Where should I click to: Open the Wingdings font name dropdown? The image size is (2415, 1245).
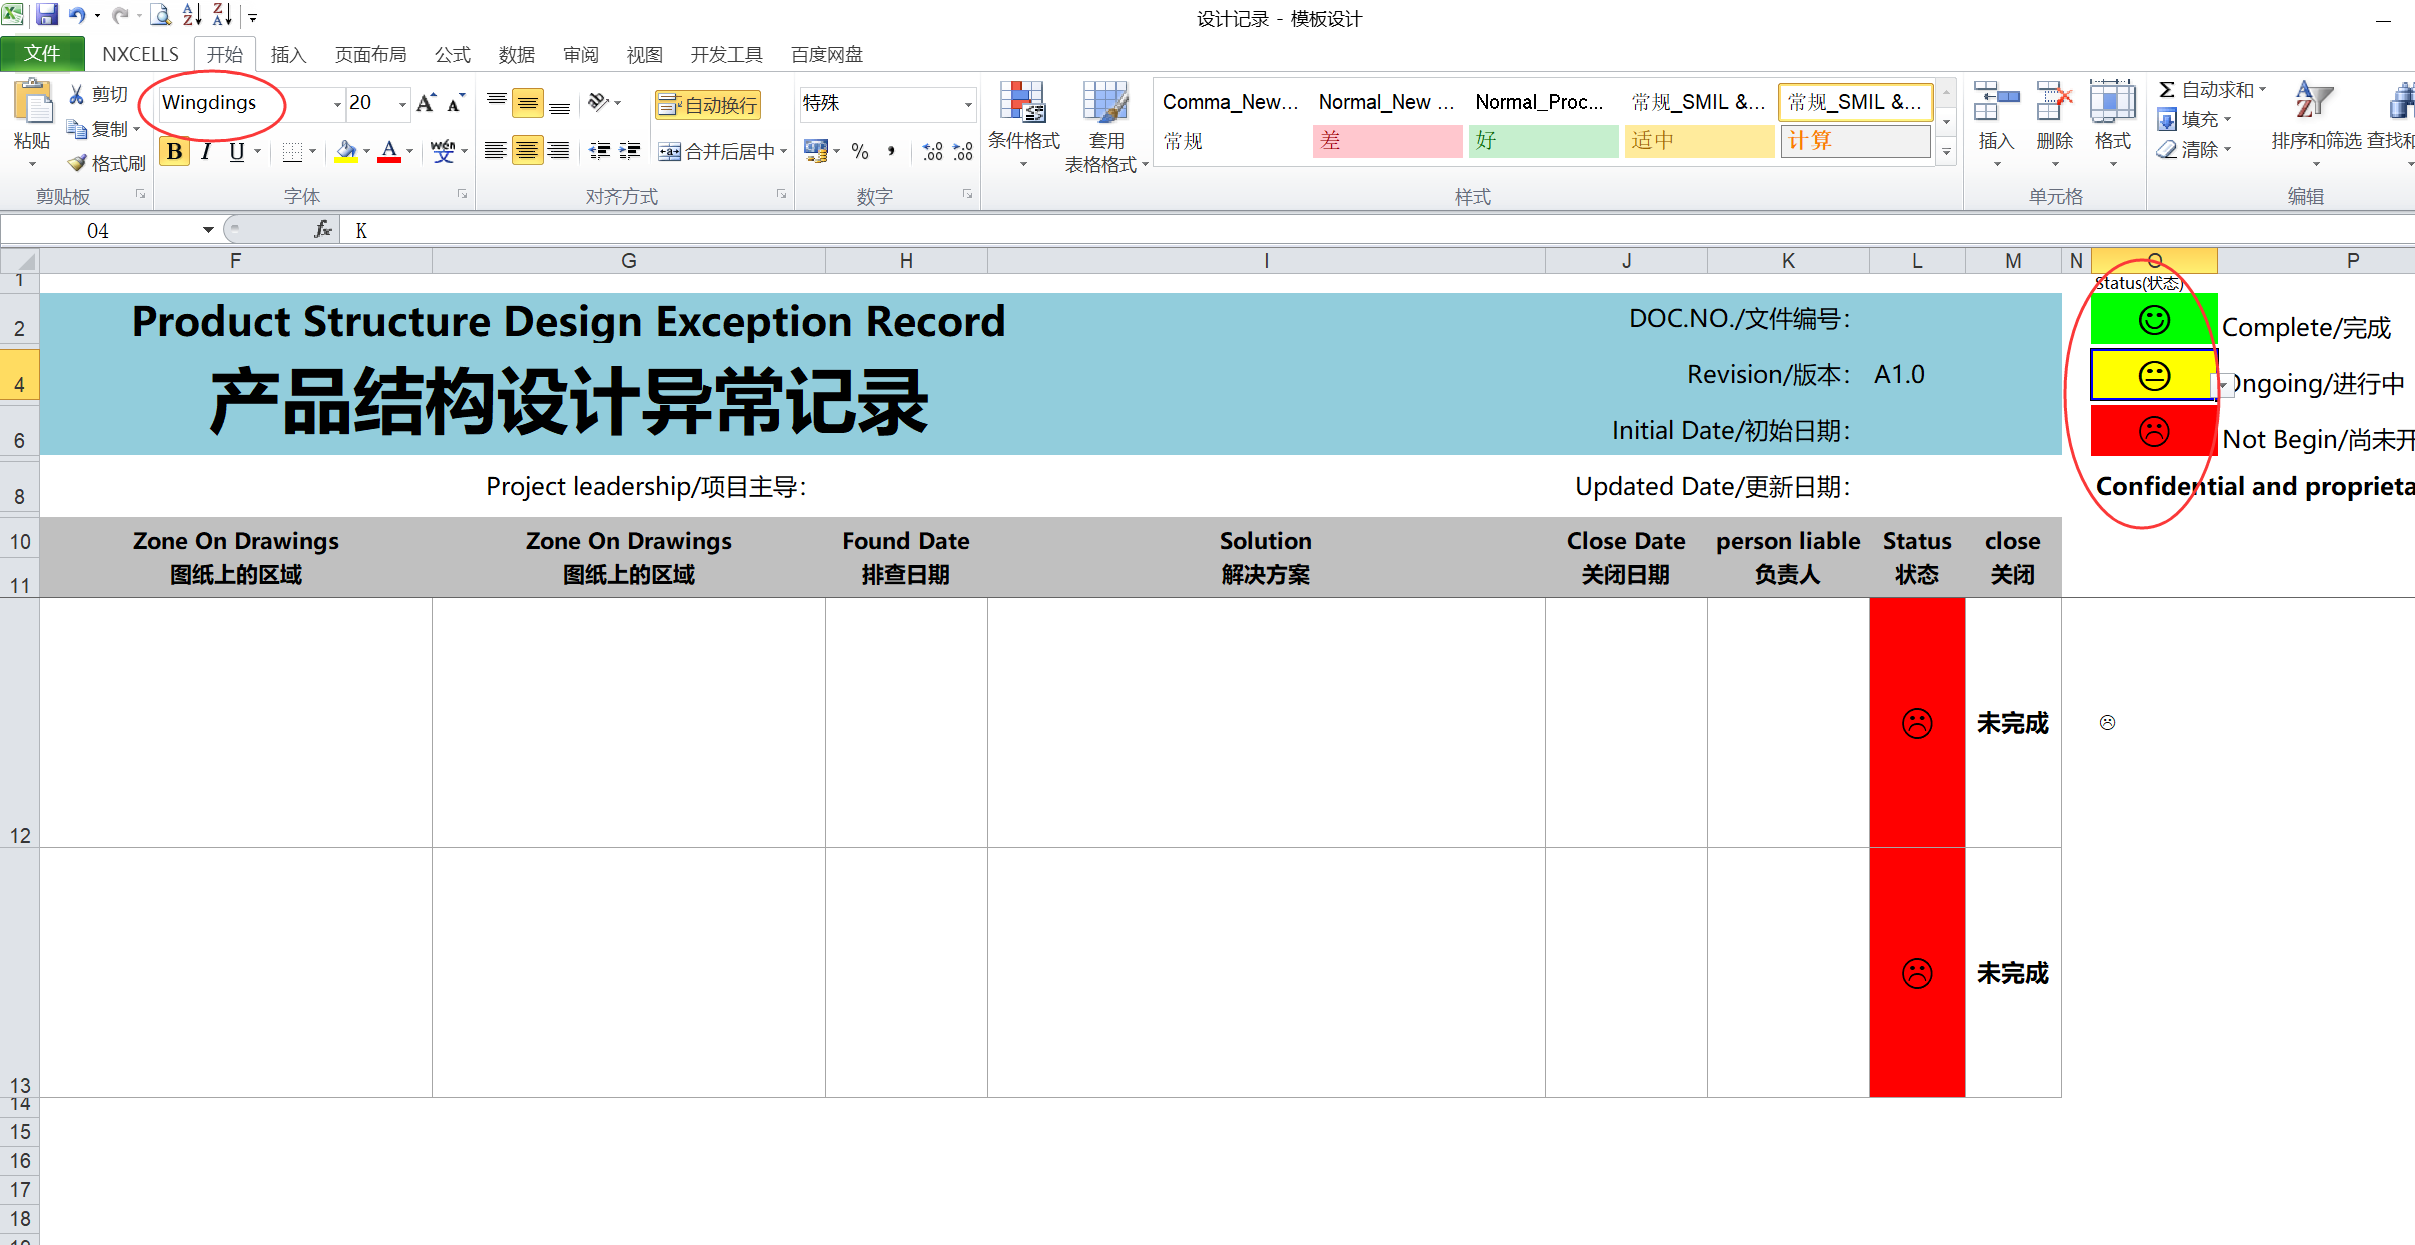click(x=337, y=103)
